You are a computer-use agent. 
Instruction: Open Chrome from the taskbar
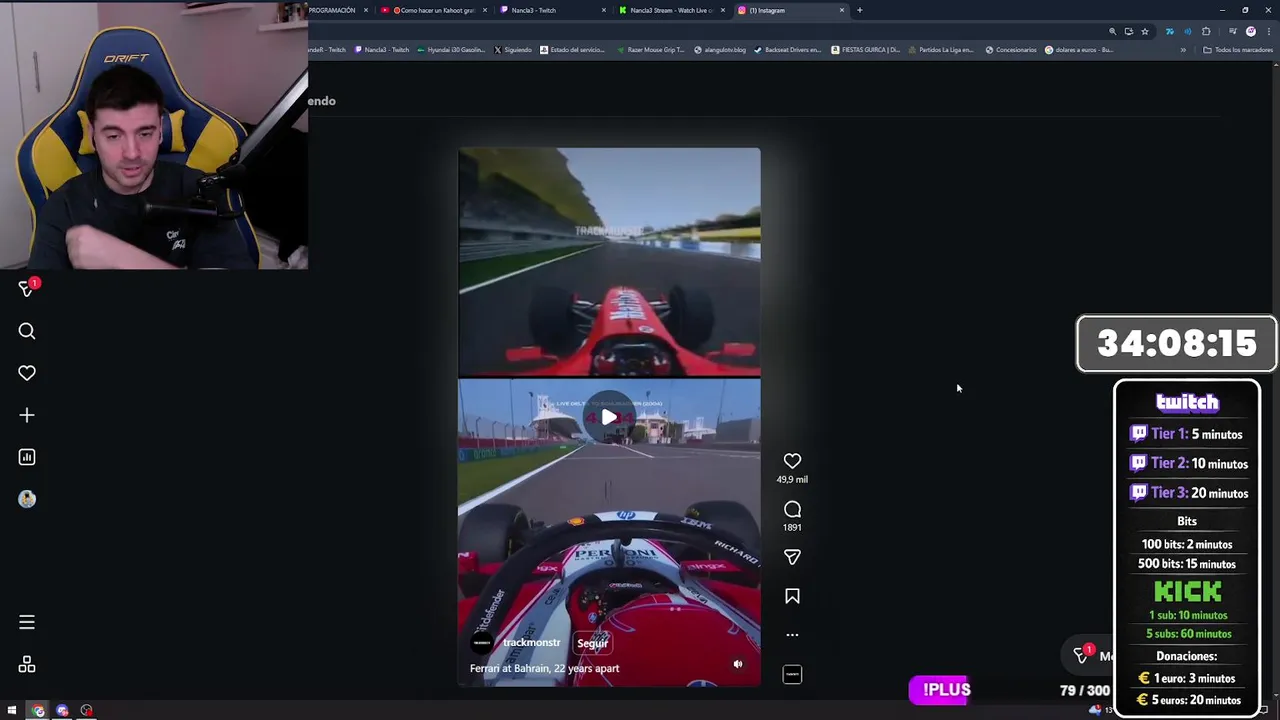(x=38, y=711)
